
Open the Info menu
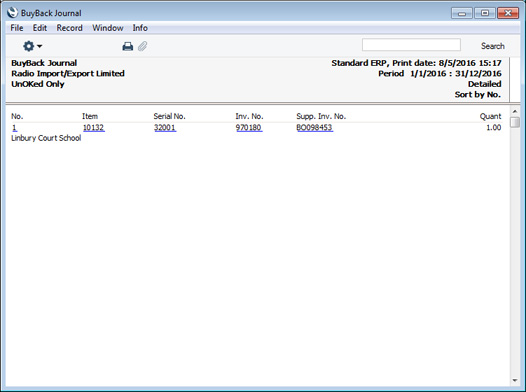pos(140,28)
